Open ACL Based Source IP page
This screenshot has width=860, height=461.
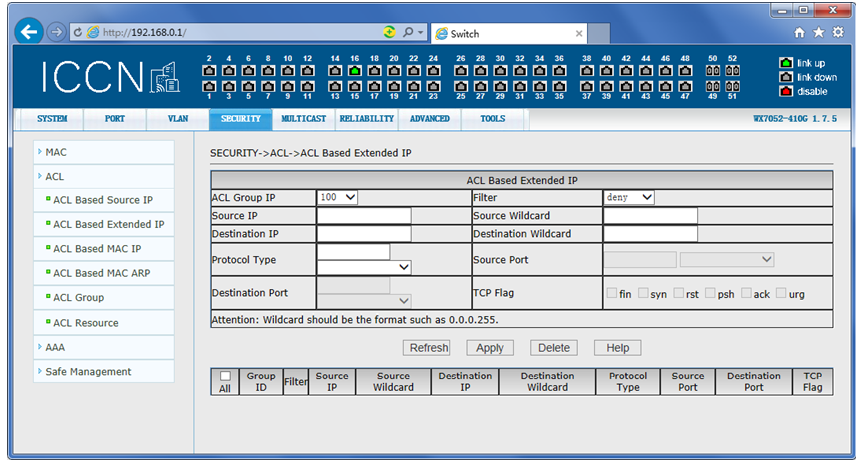coord(103,200)
